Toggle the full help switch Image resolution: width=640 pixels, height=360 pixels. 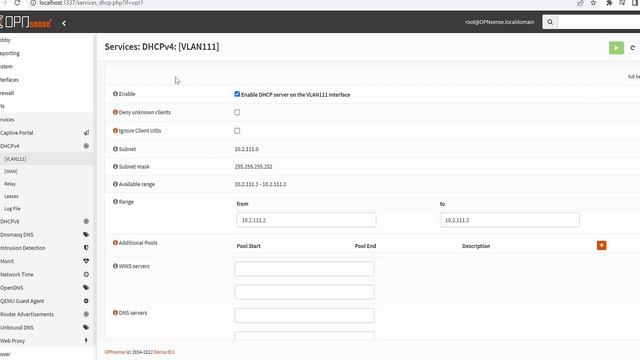pos(634,77)
